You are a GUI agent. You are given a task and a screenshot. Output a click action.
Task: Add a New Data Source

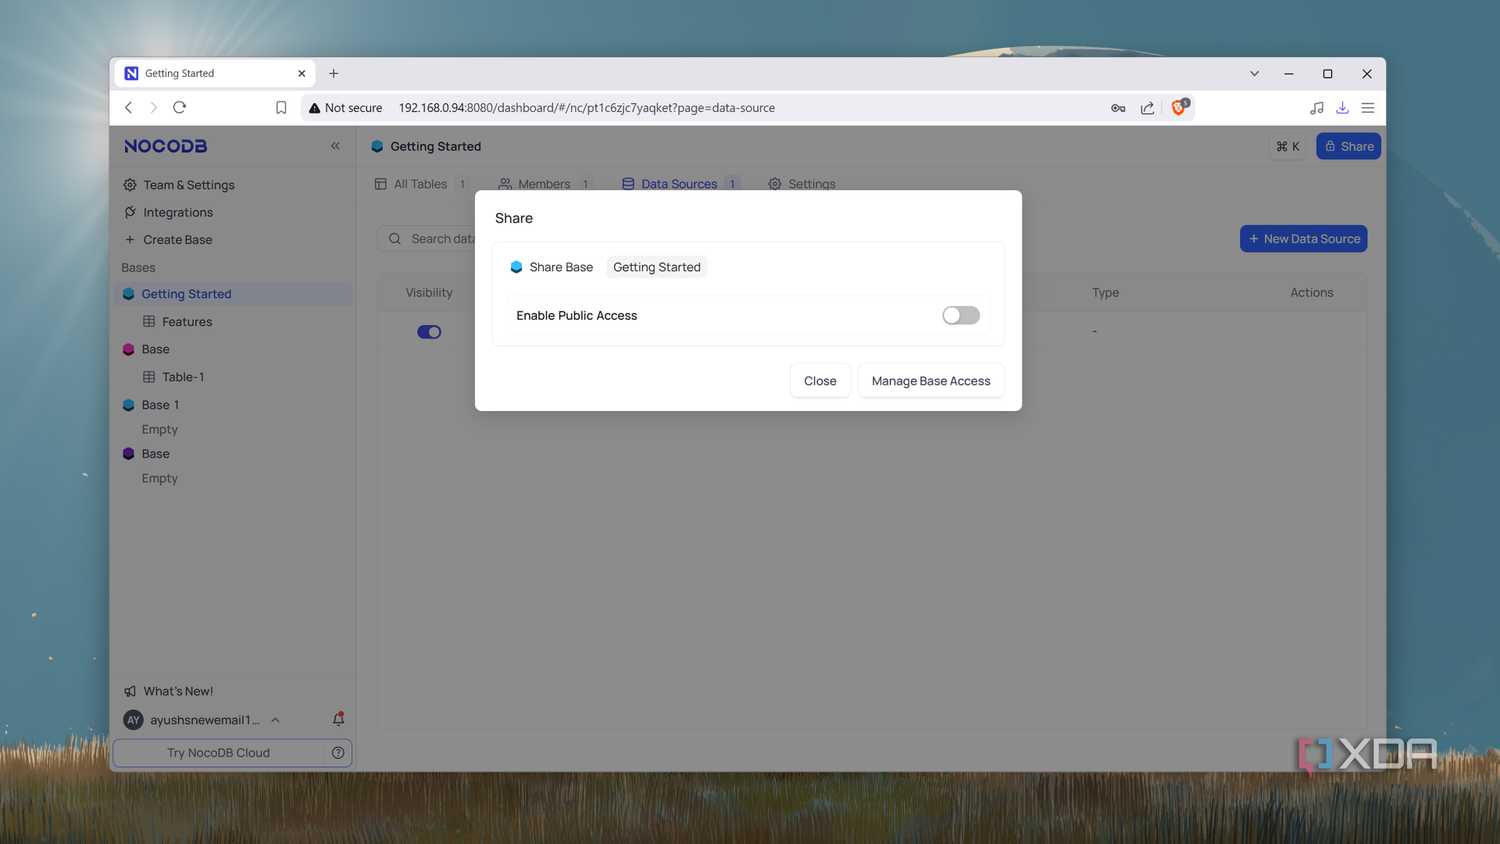(x=1303, y=239)
